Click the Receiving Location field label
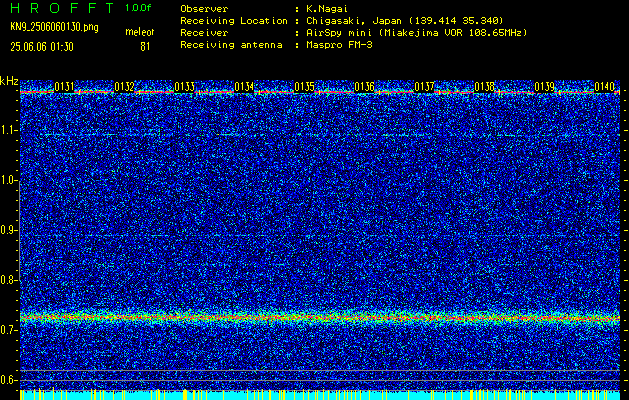The height and width of the screenshot is (400, 629). pyautogui.click(x=234, y=21)
